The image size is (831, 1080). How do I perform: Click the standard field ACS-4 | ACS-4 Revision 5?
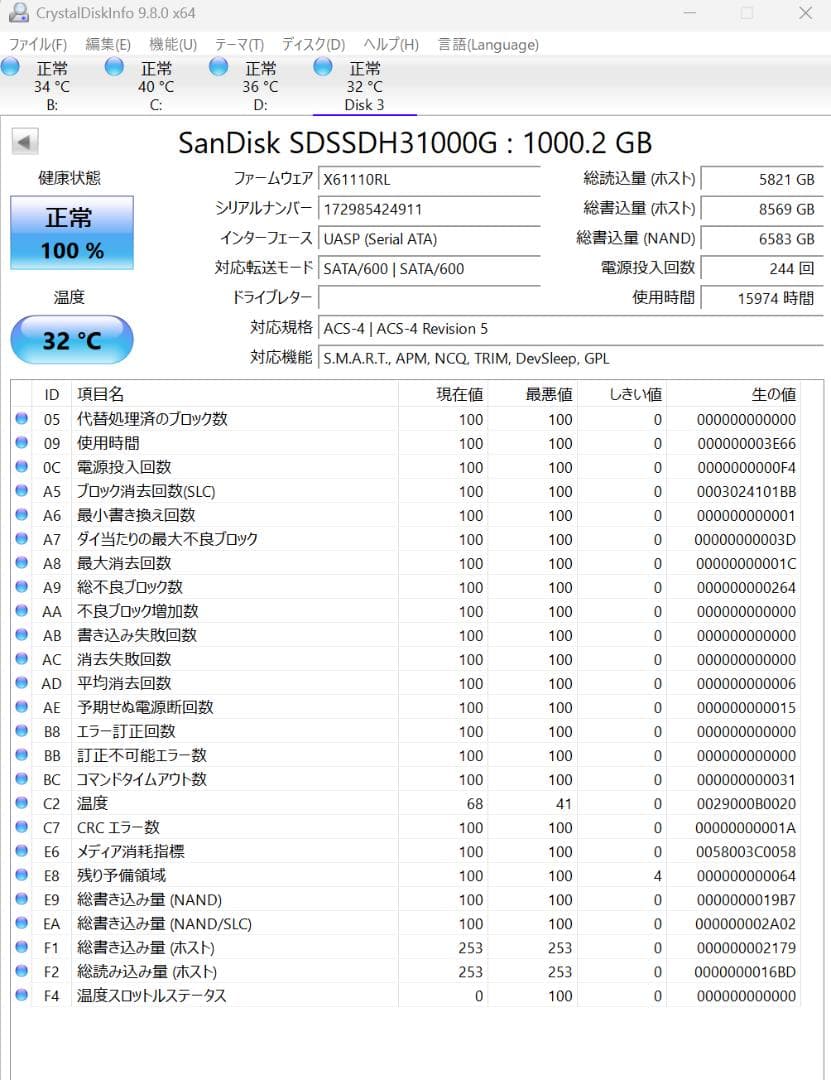pyautogui.click(x=571, y=329)
